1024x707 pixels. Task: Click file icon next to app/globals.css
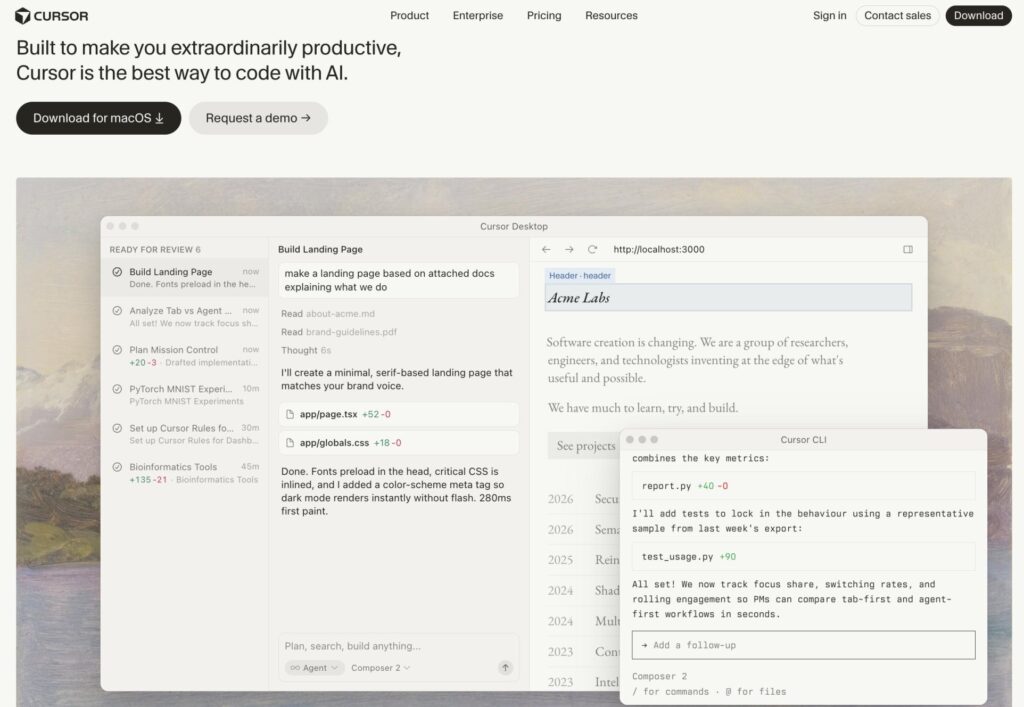coord(290,443)
